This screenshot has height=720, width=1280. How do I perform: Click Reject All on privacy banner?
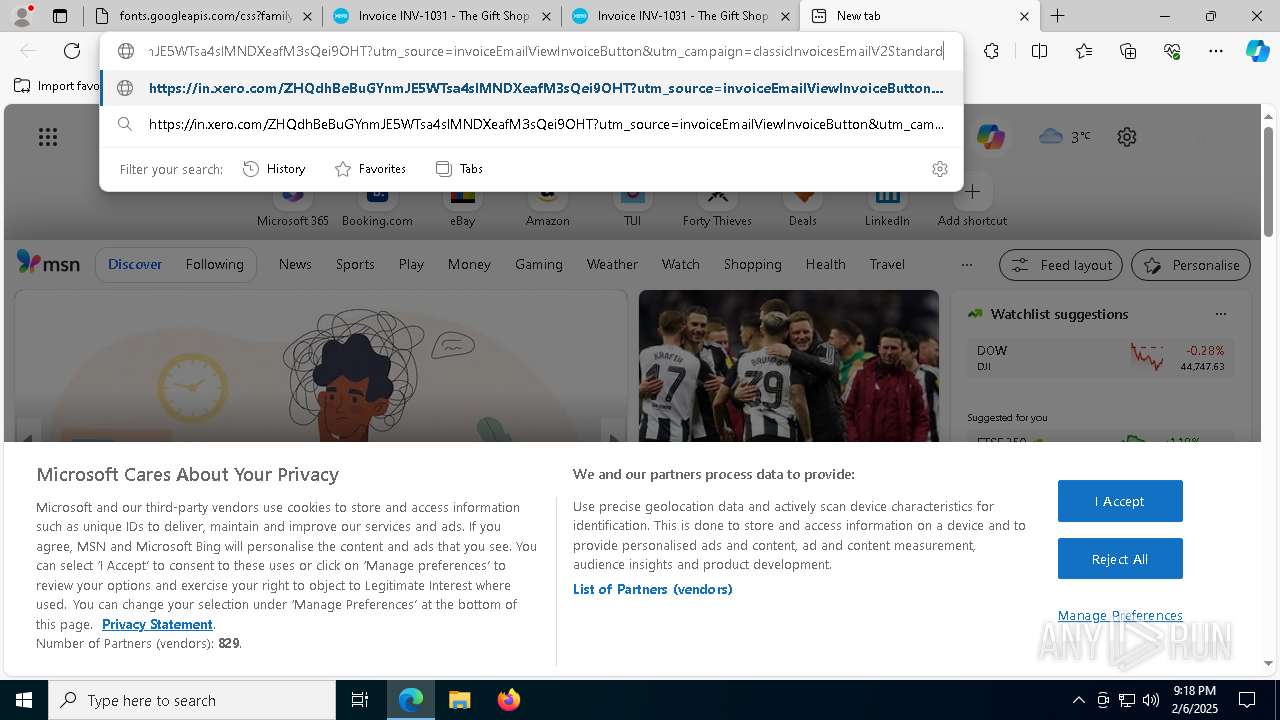1120,559
